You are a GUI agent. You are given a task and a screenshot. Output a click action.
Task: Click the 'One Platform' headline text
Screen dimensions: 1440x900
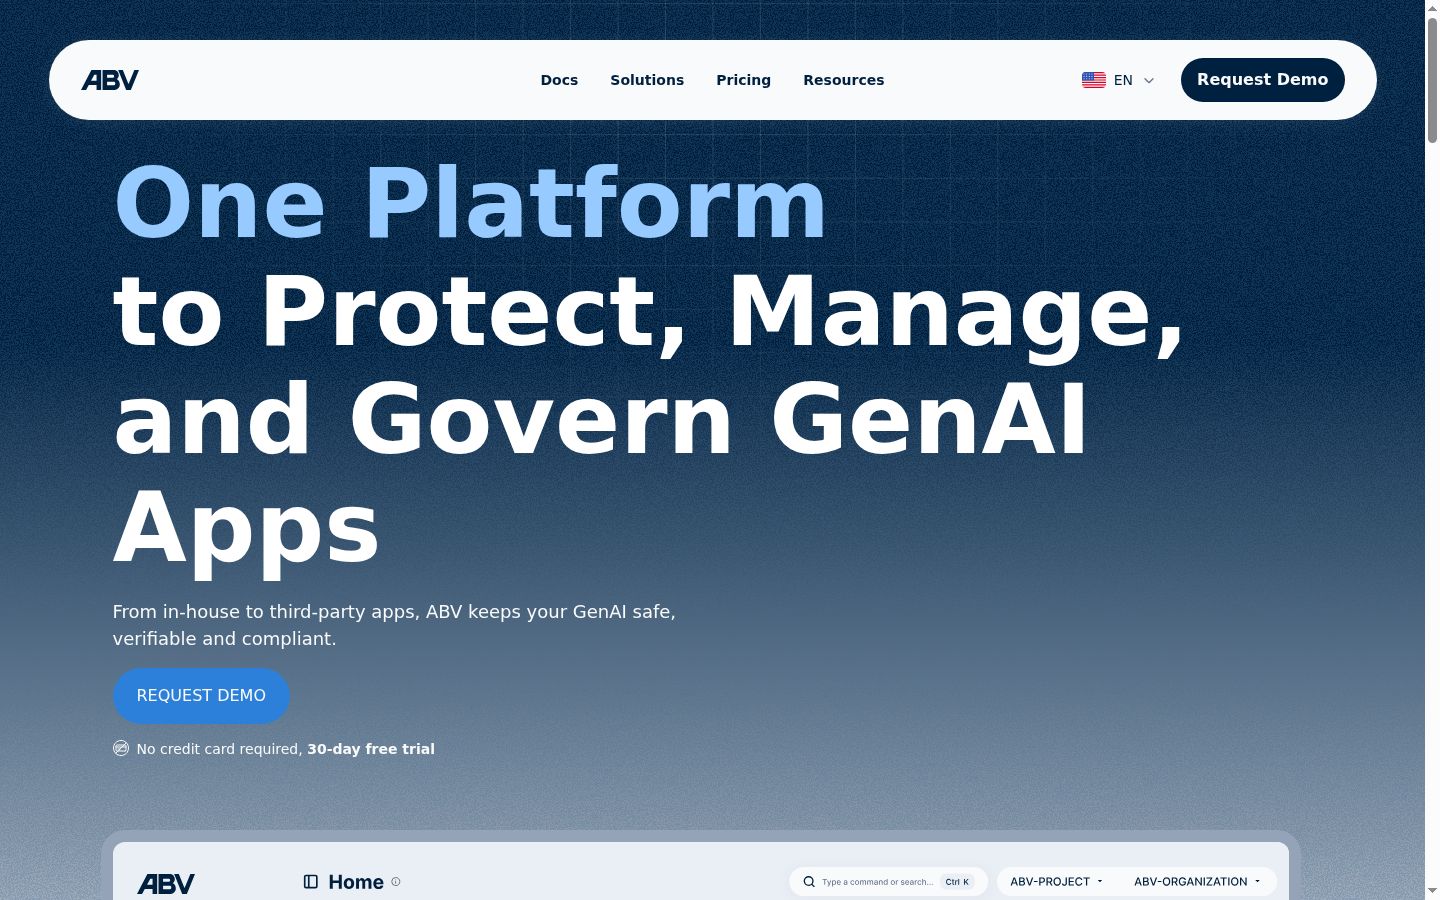470,203
